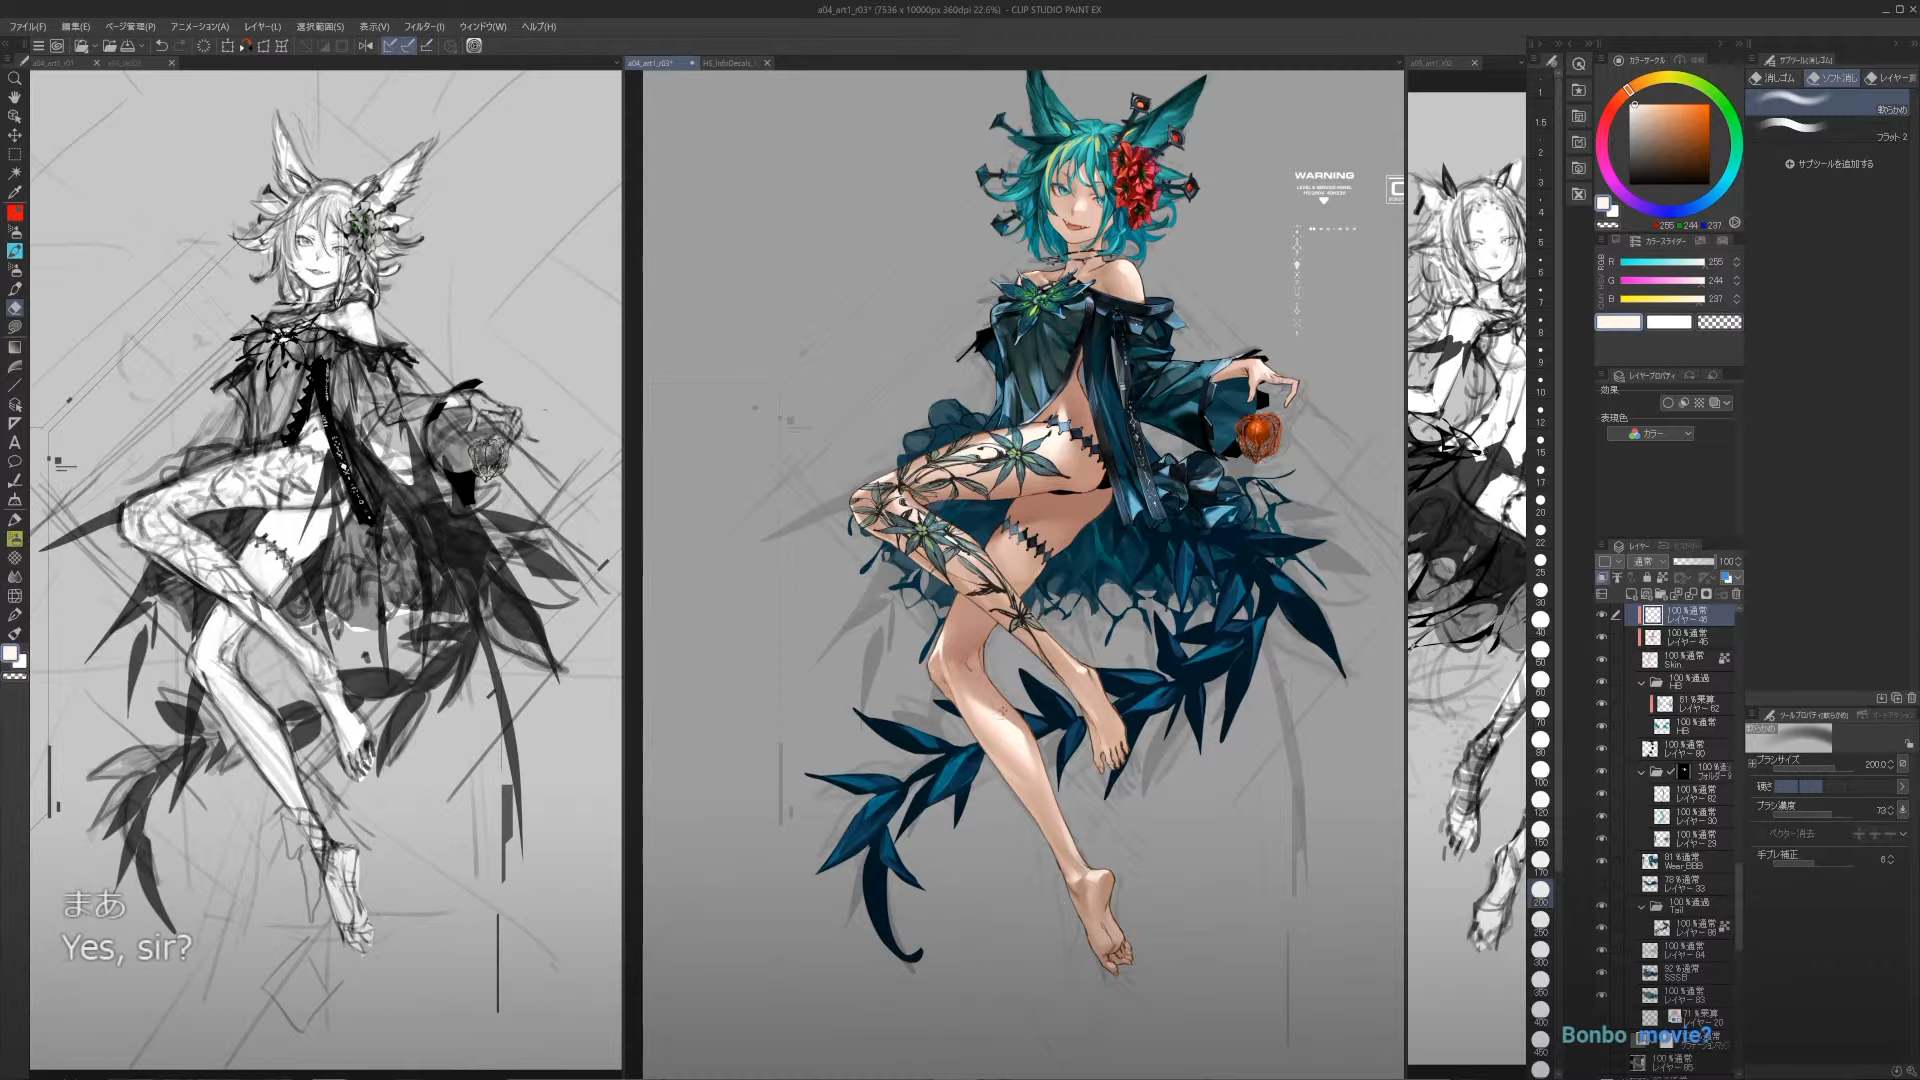
Task: Open the フィルター(I) menu
Action: (424, 27)
